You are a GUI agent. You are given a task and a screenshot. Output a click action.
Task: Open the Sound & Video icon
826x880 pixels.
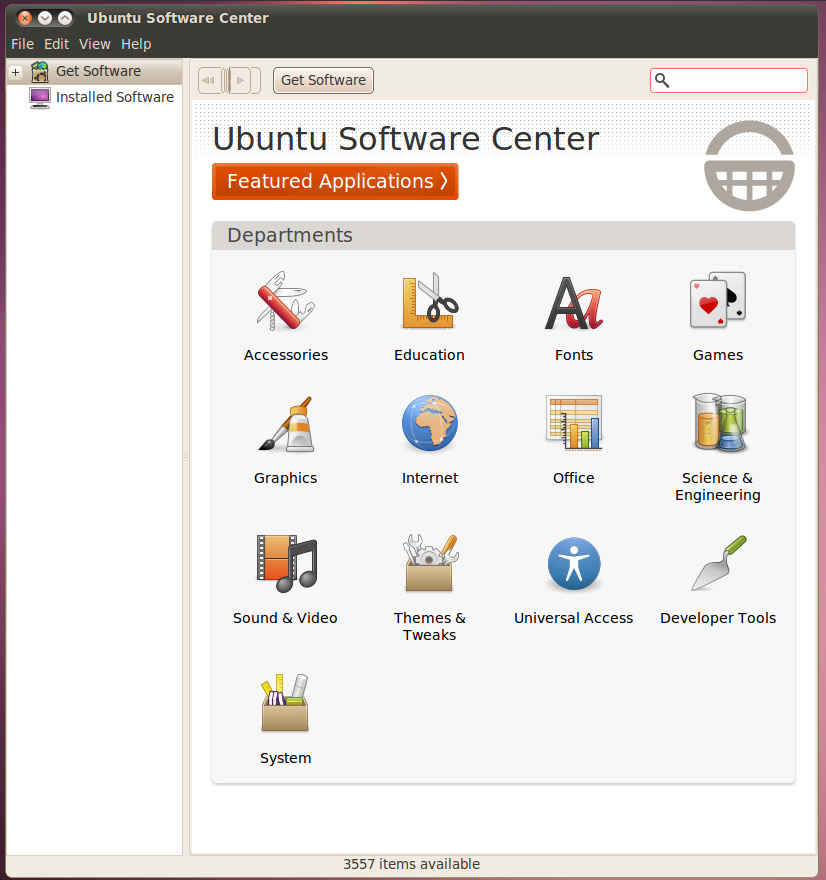coord(286,563)
